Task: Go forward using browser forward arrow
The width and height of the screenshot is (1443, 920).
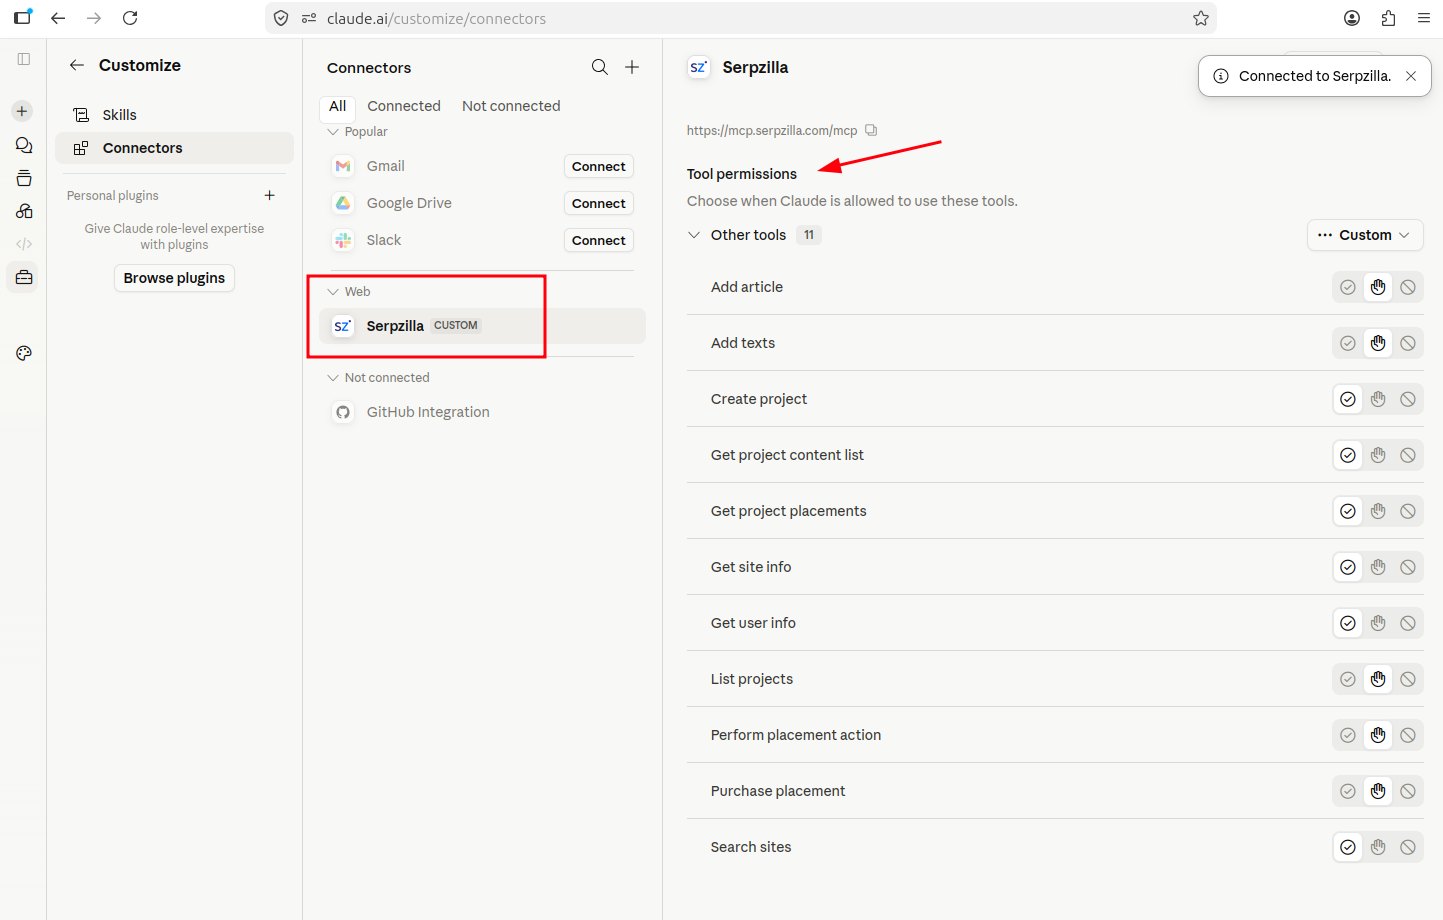Action: tap(94, 18)
